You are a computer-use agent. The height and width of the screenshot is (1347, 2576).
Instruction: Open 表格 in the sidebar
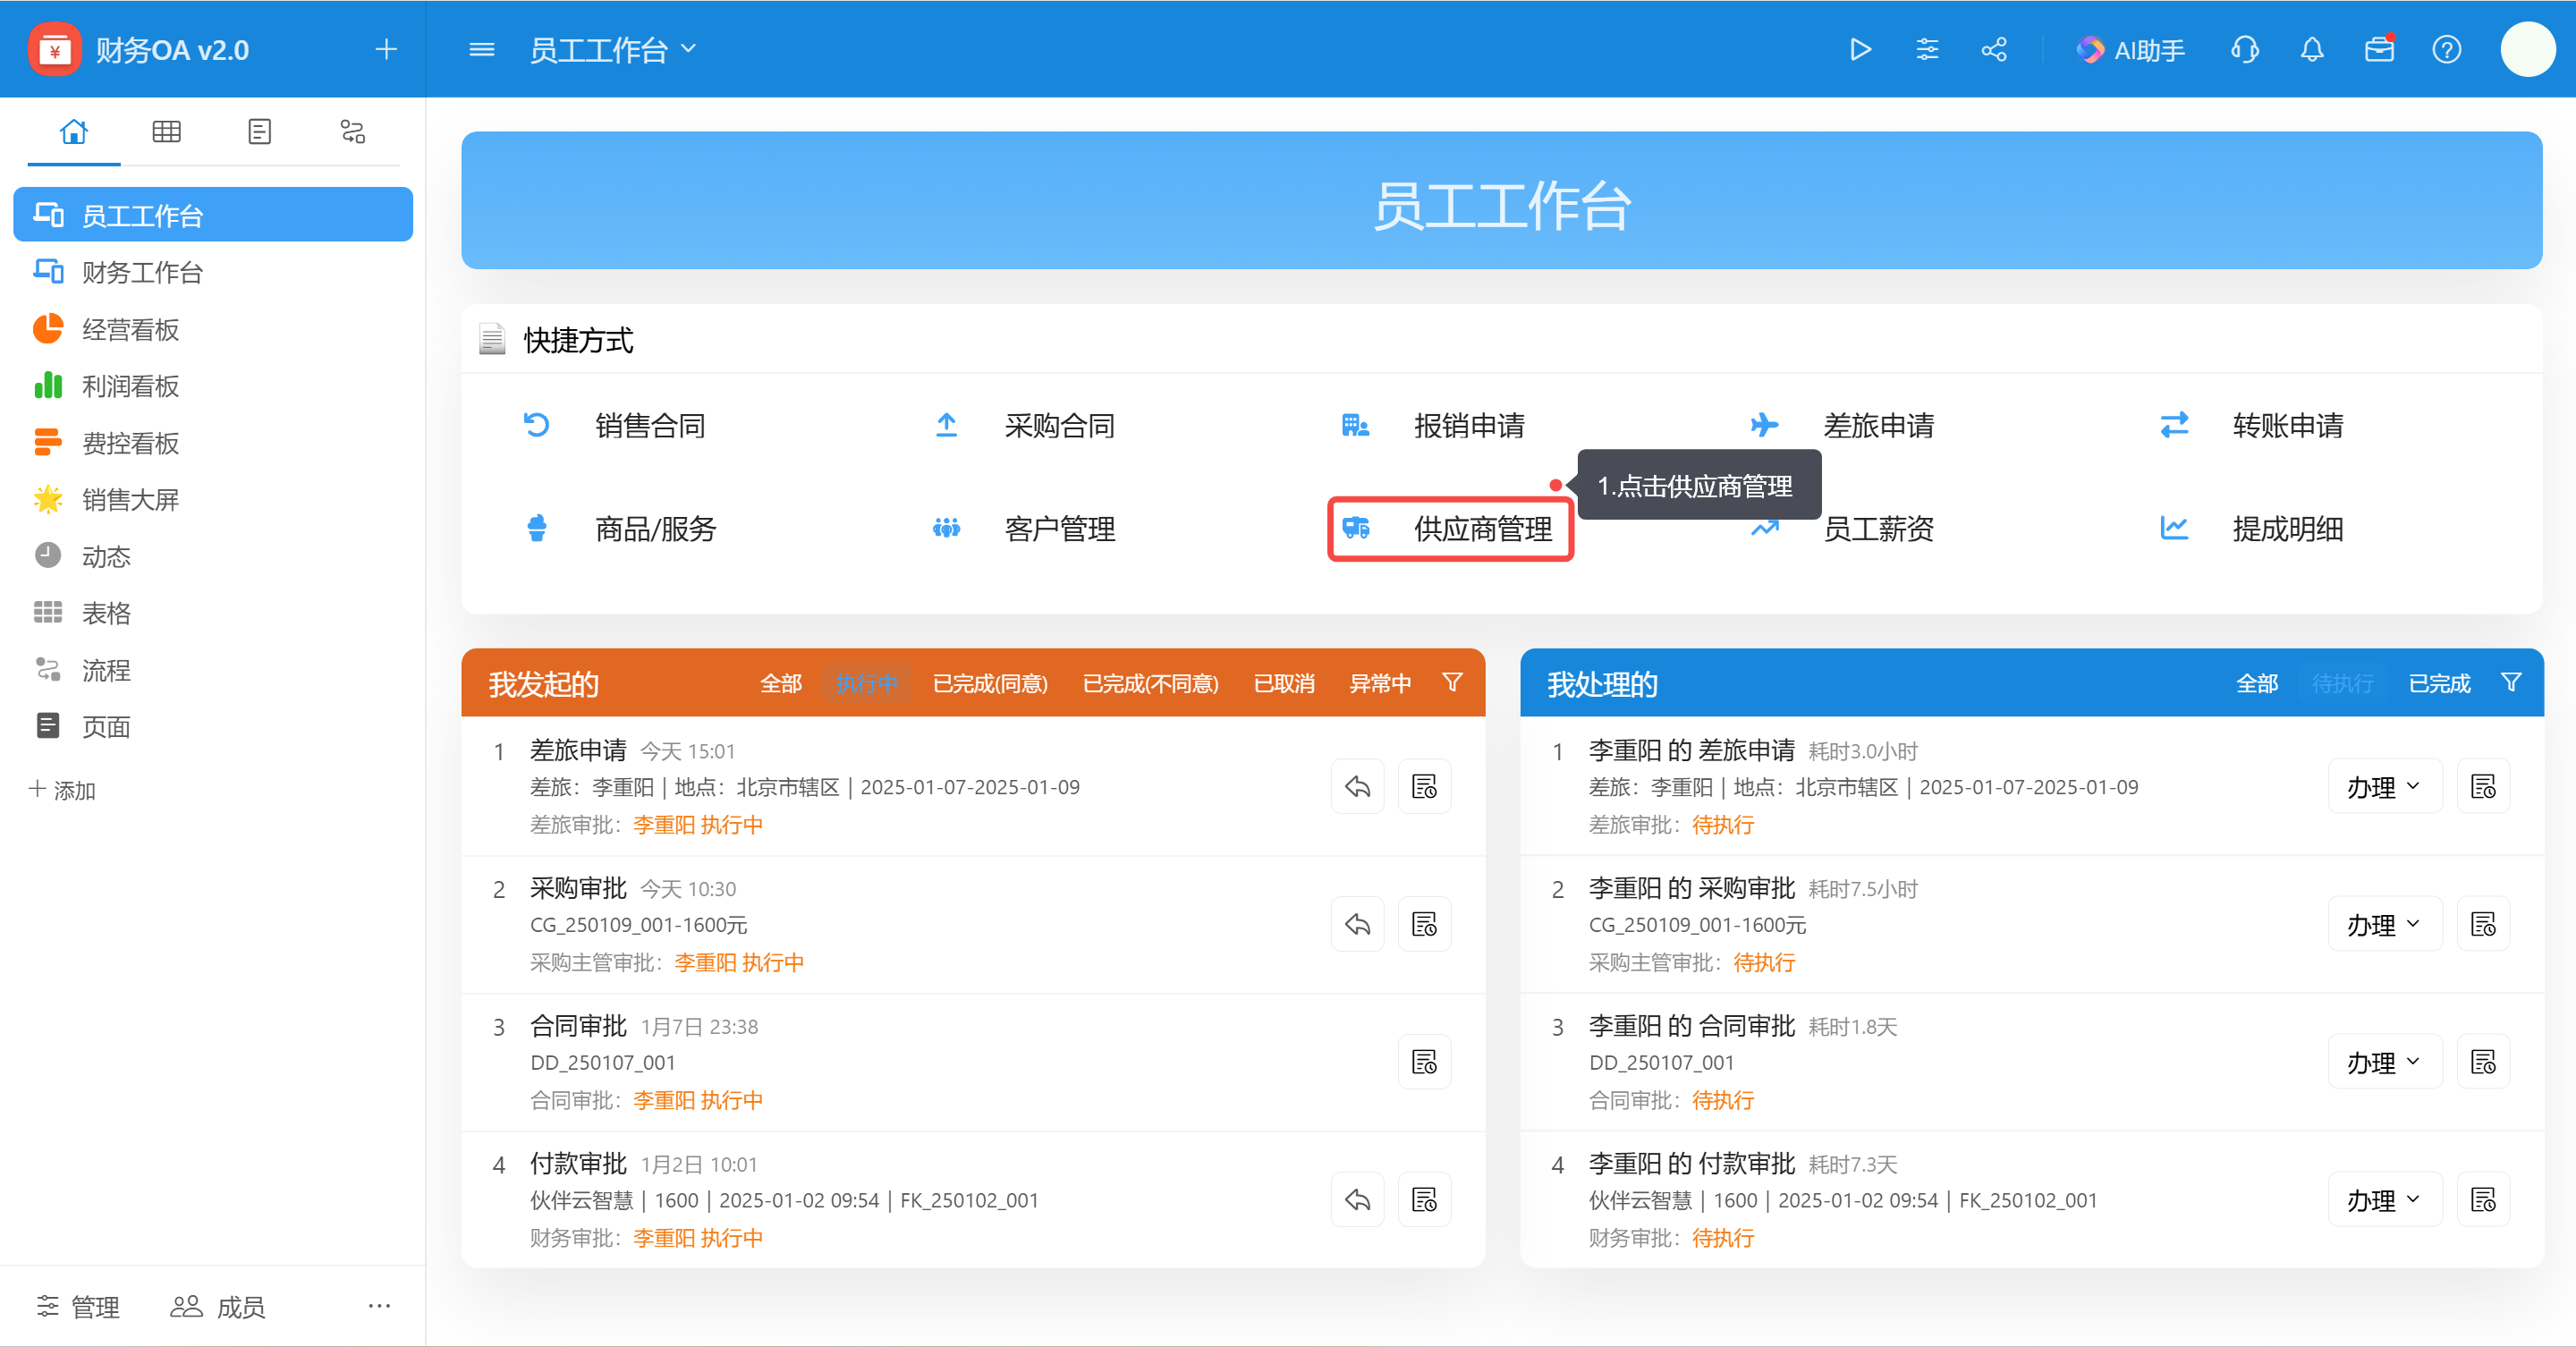213,613
